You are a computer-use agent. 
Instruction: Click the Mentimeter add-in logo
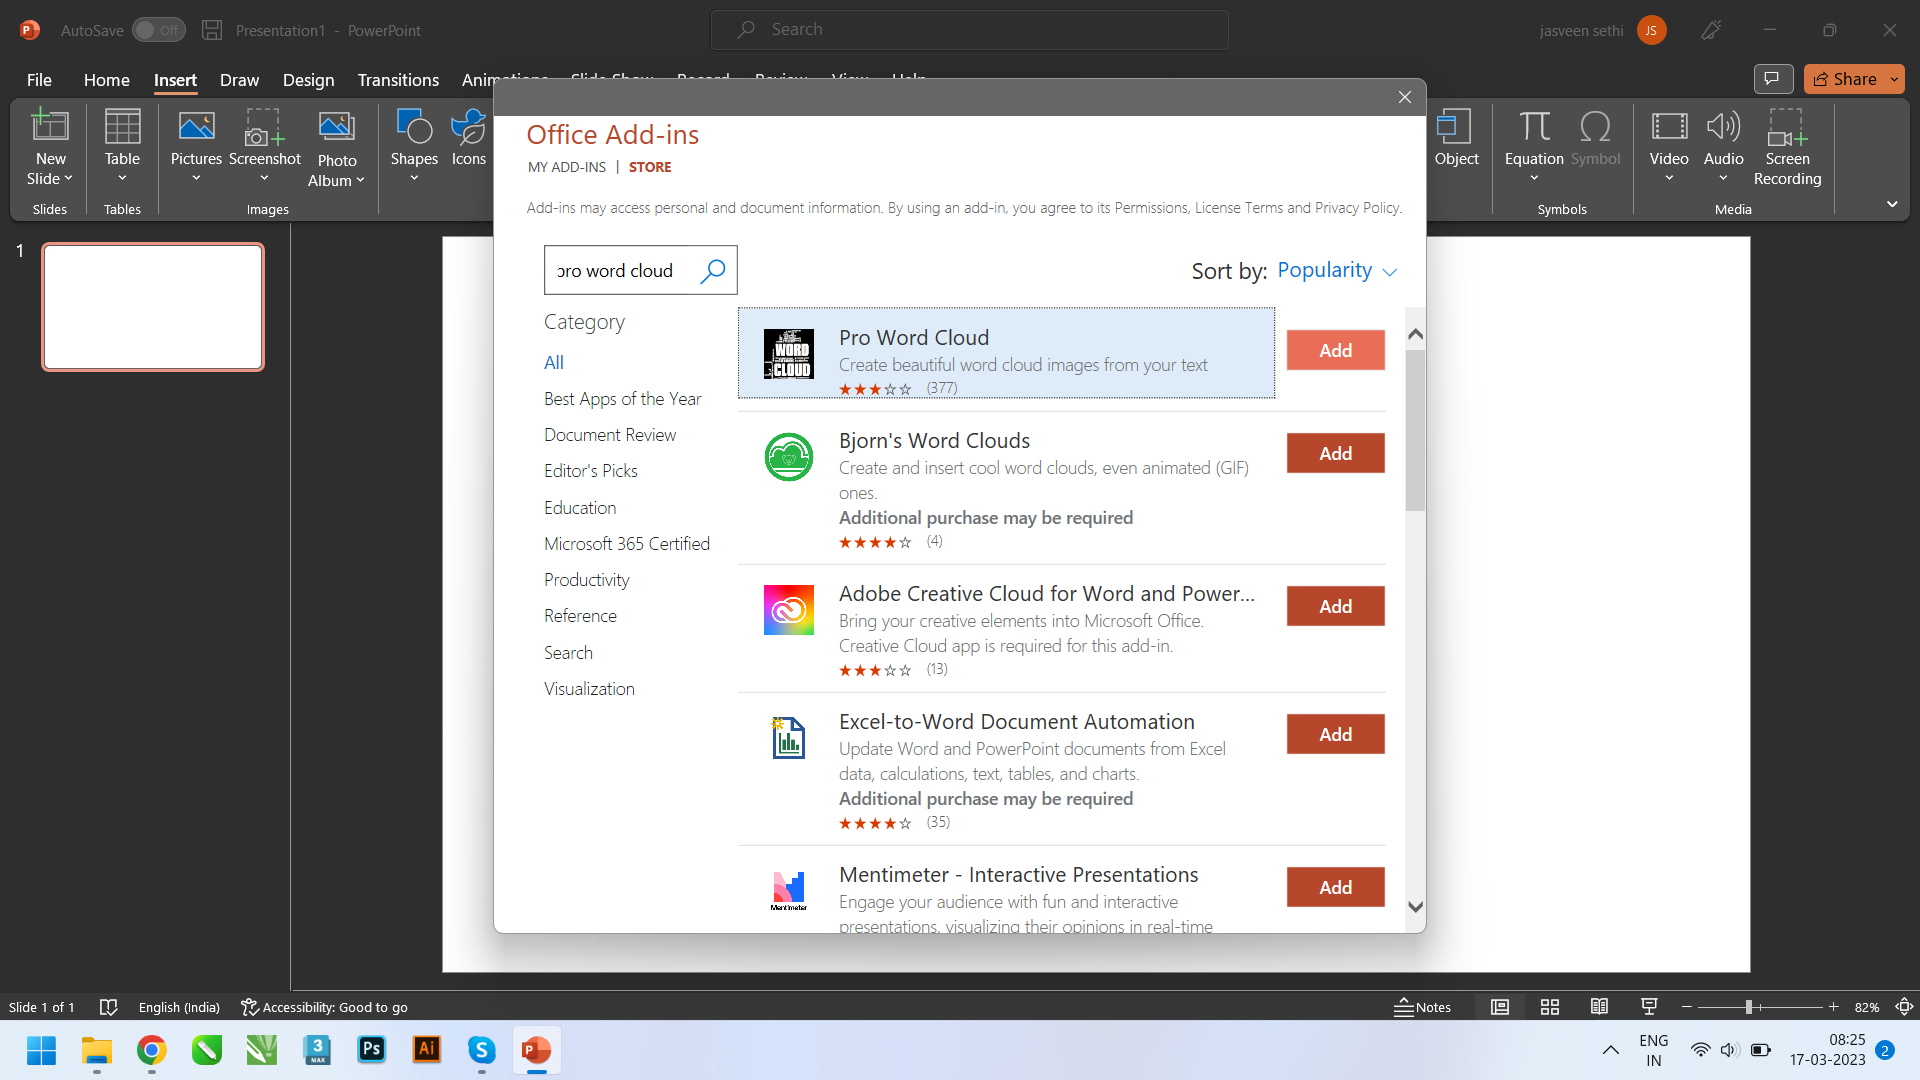point(789,890)
